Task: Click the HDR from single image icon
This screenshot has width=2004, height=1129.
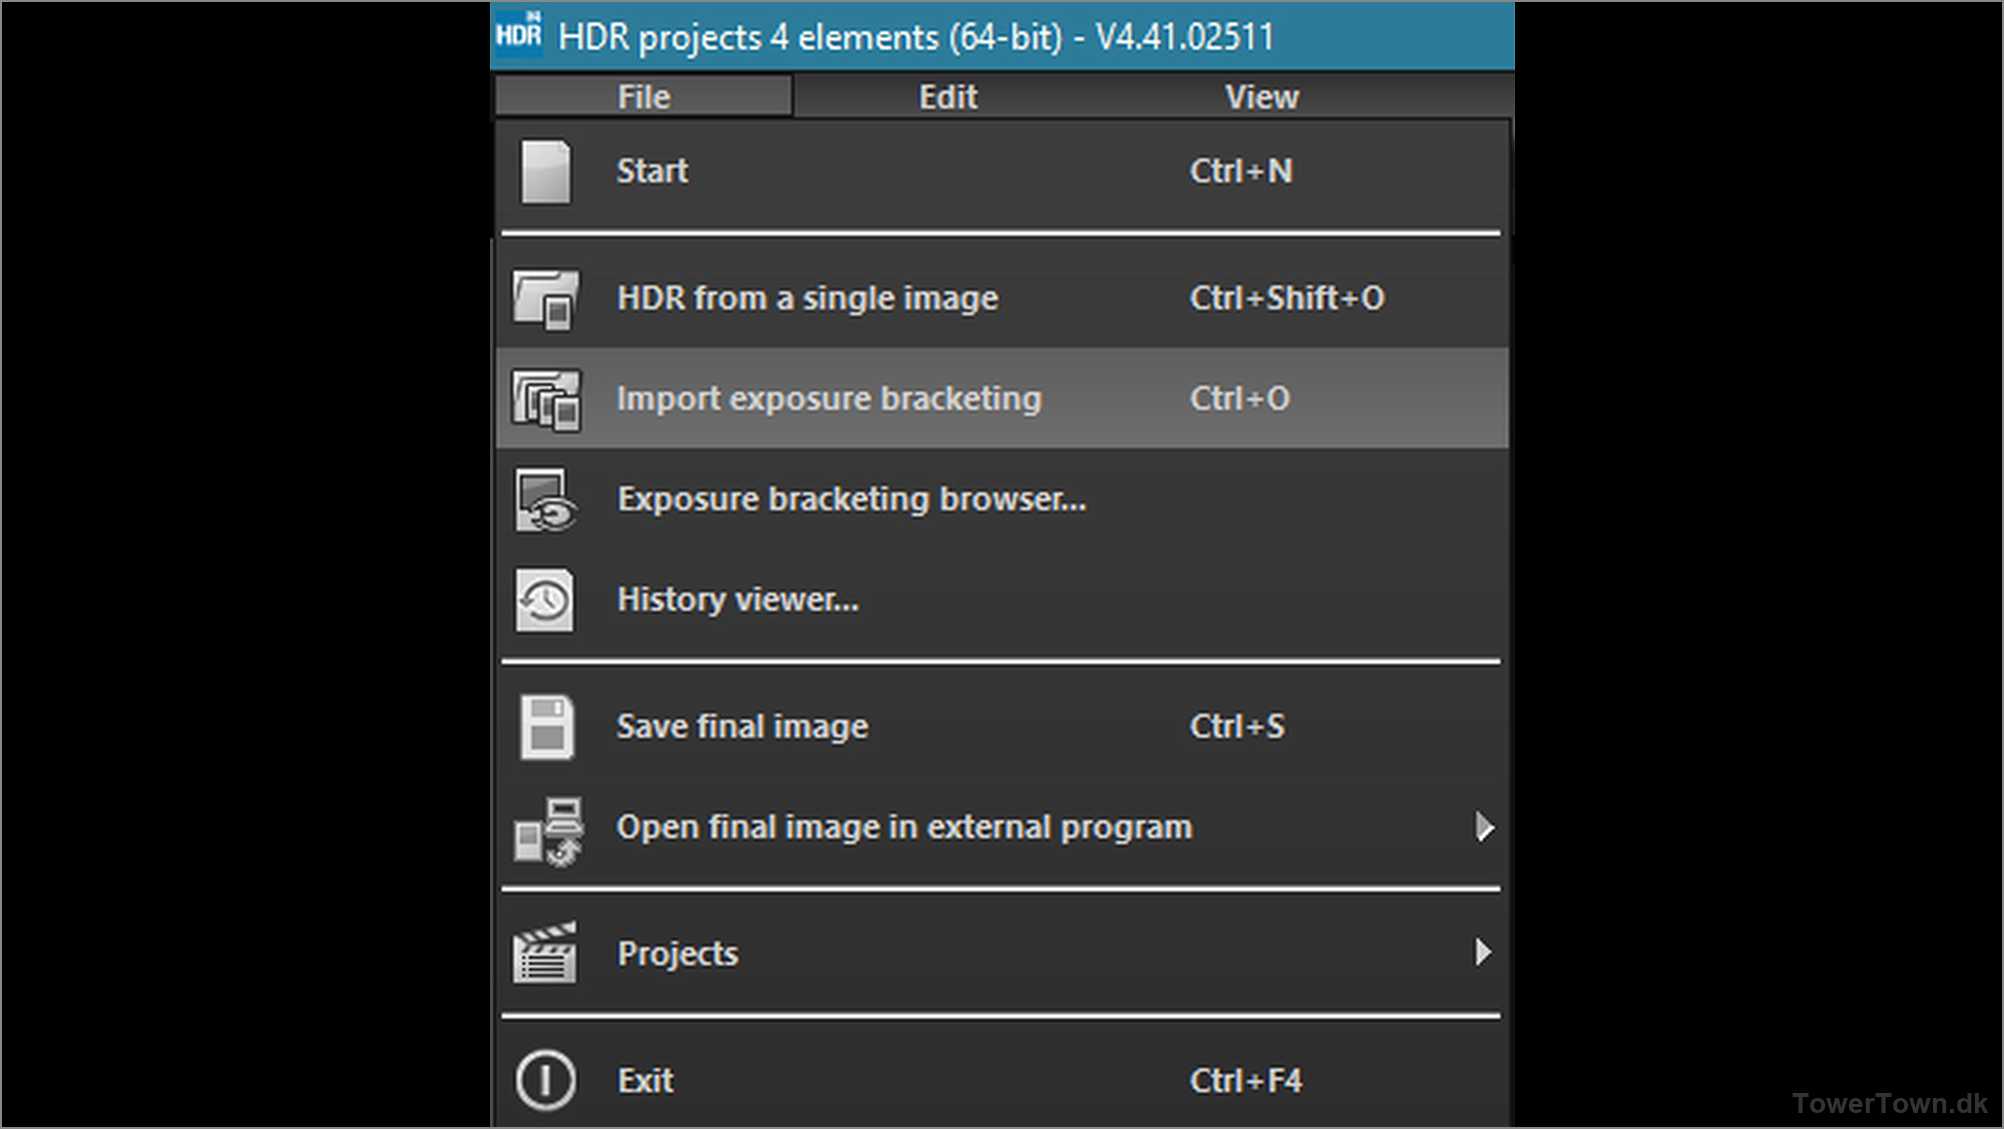Action: click(546, 299)
